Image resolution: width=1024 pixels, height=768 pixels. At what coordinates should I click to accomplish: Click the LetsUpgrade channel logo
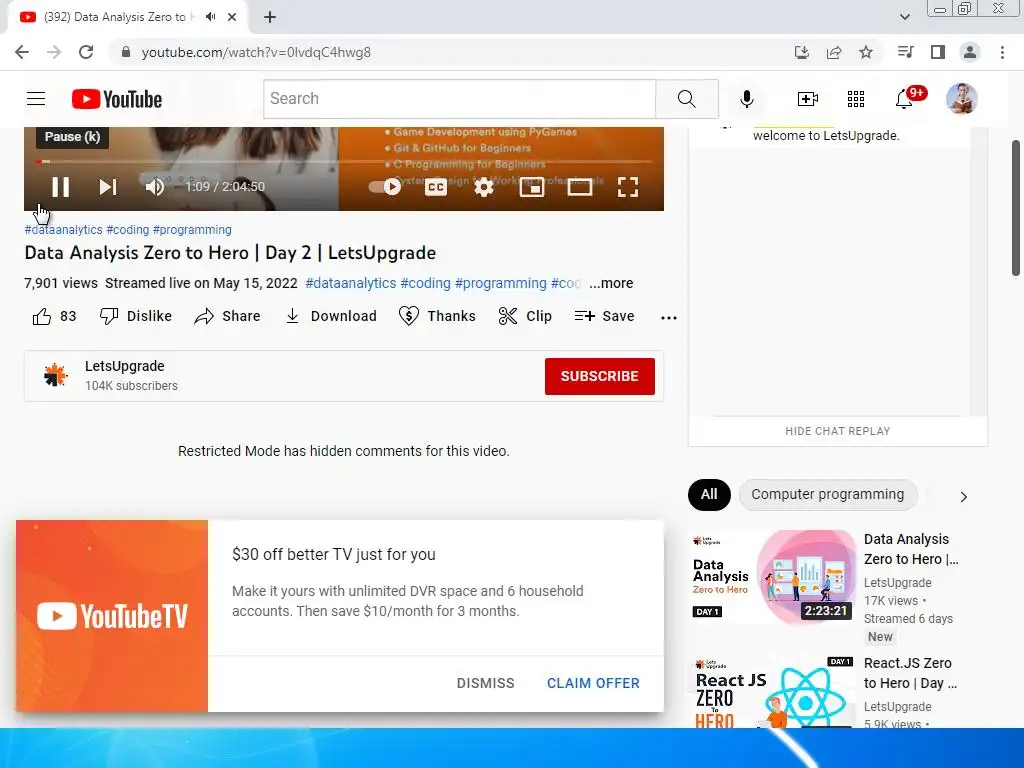click(x=56, y=376)
